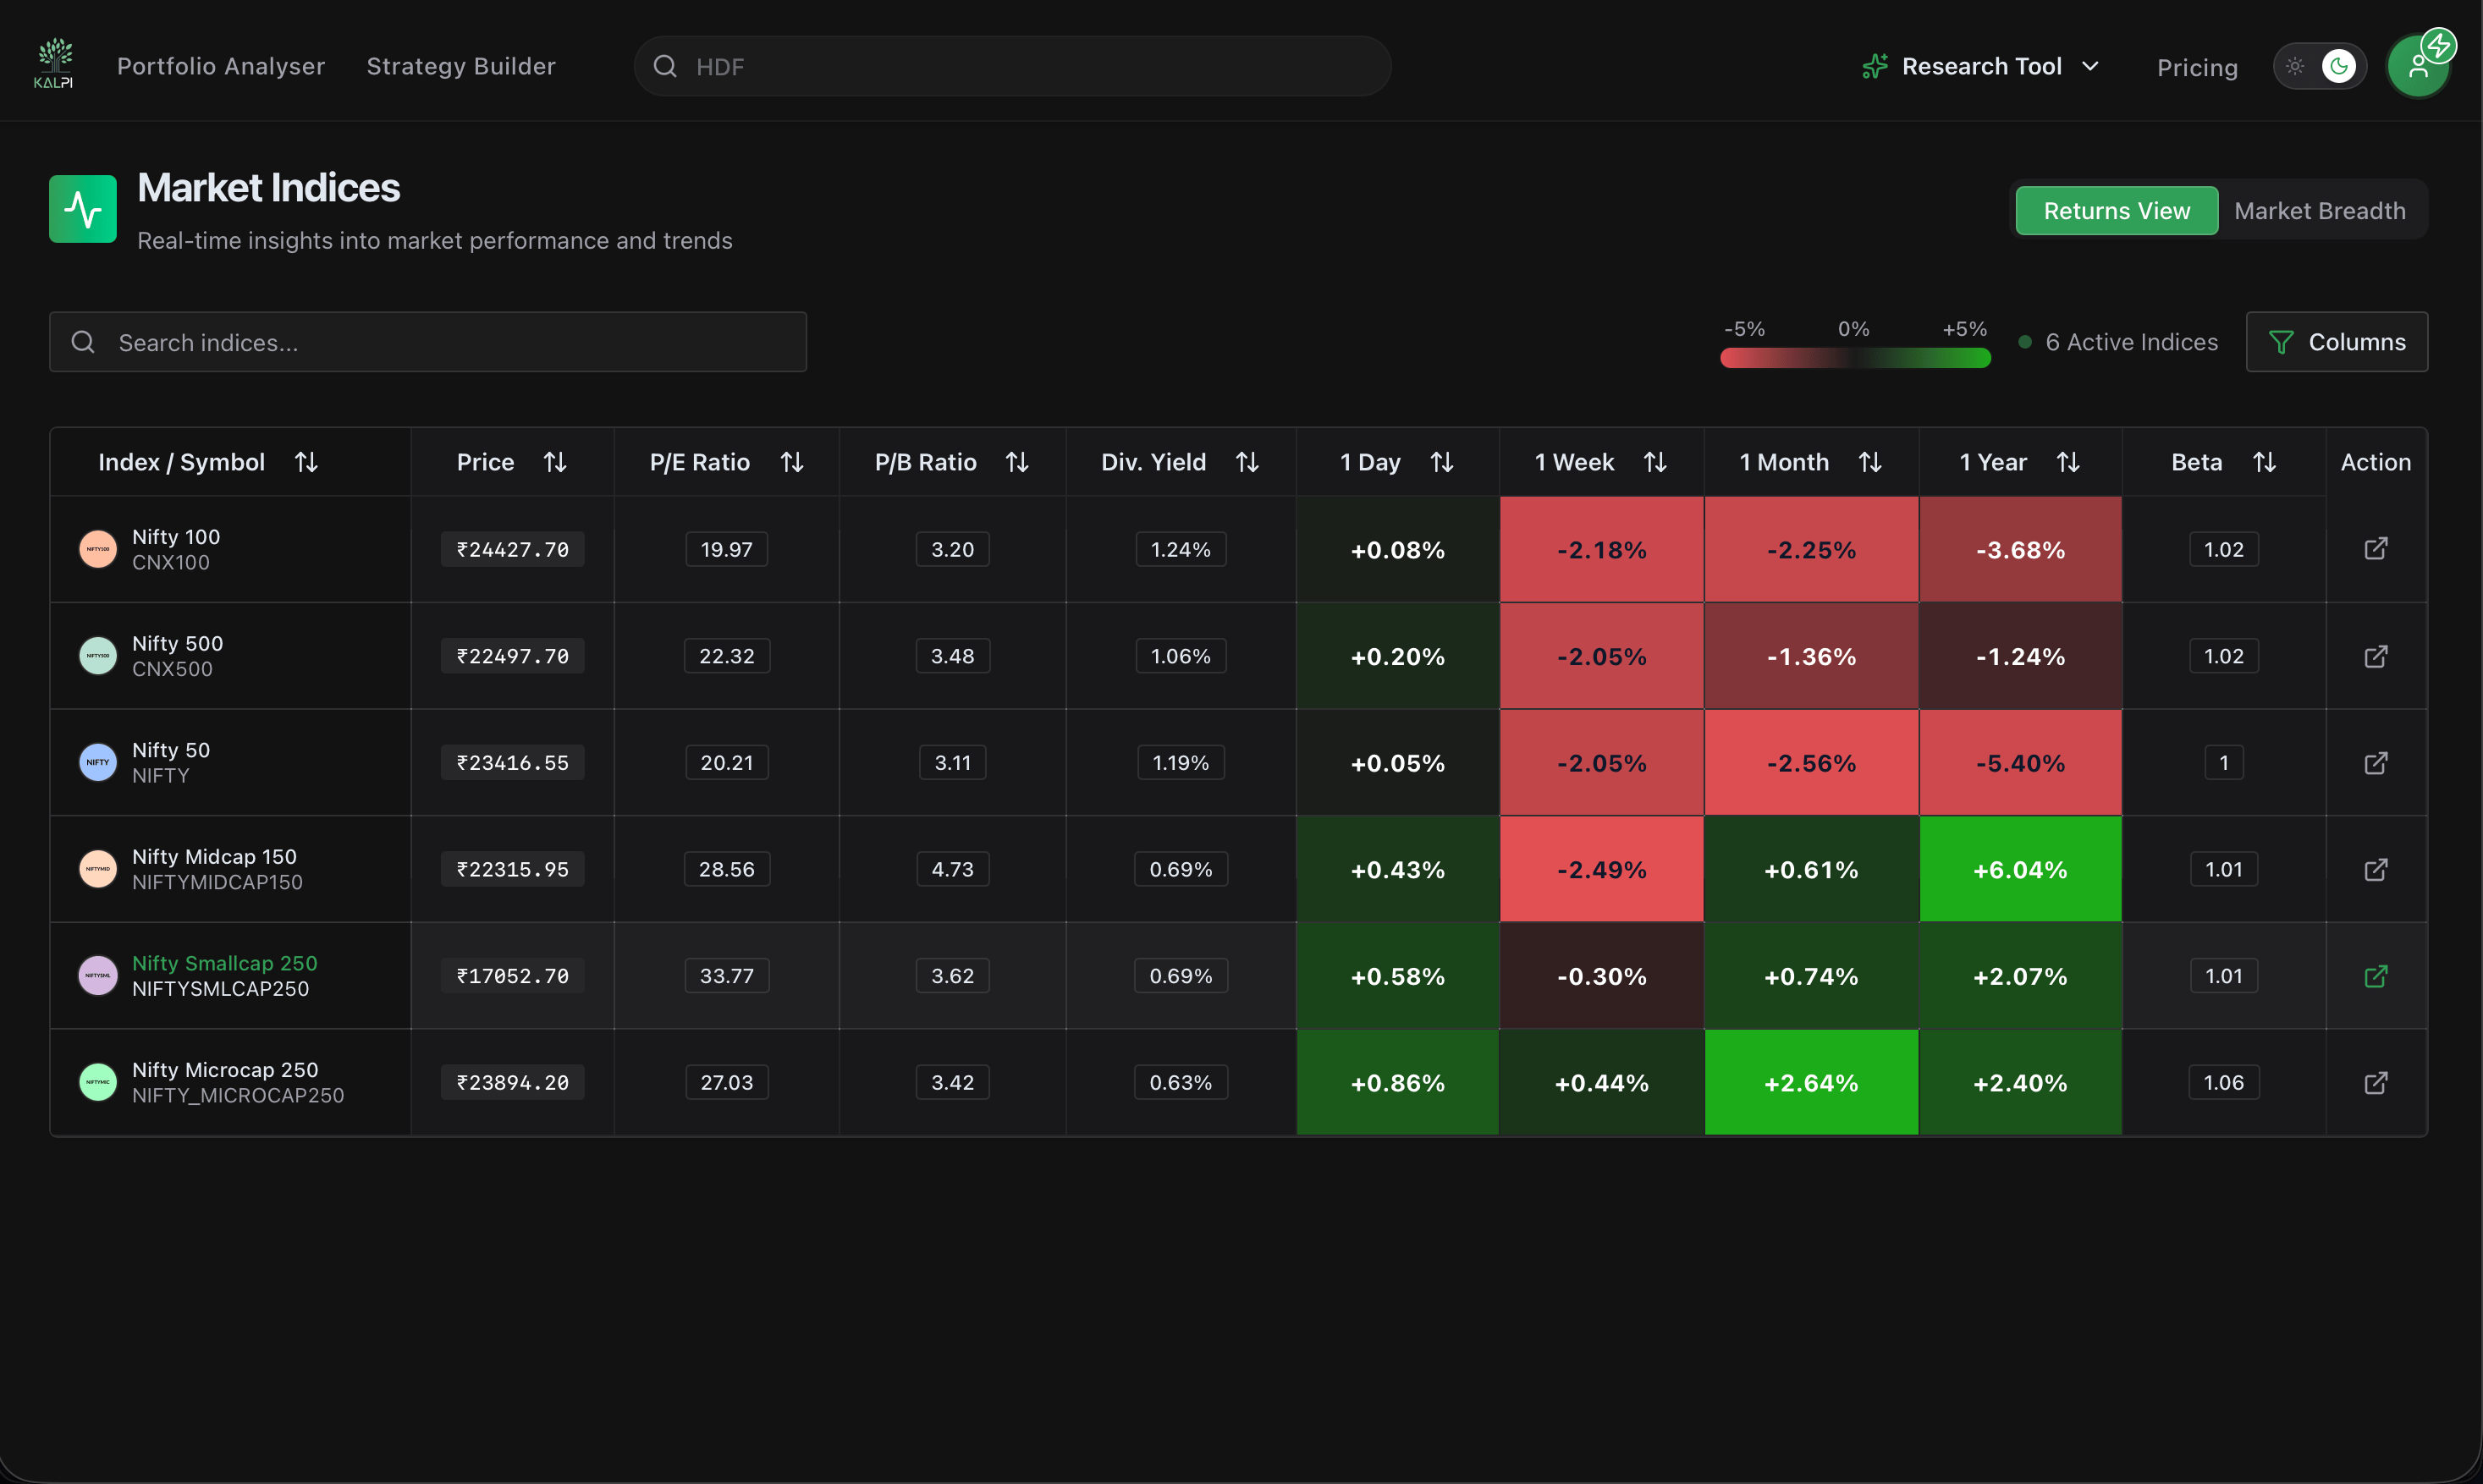Sort by Index / Symbol arrows
The width and height of the screenshot is (2483, 1484).
tap(307, 462)
